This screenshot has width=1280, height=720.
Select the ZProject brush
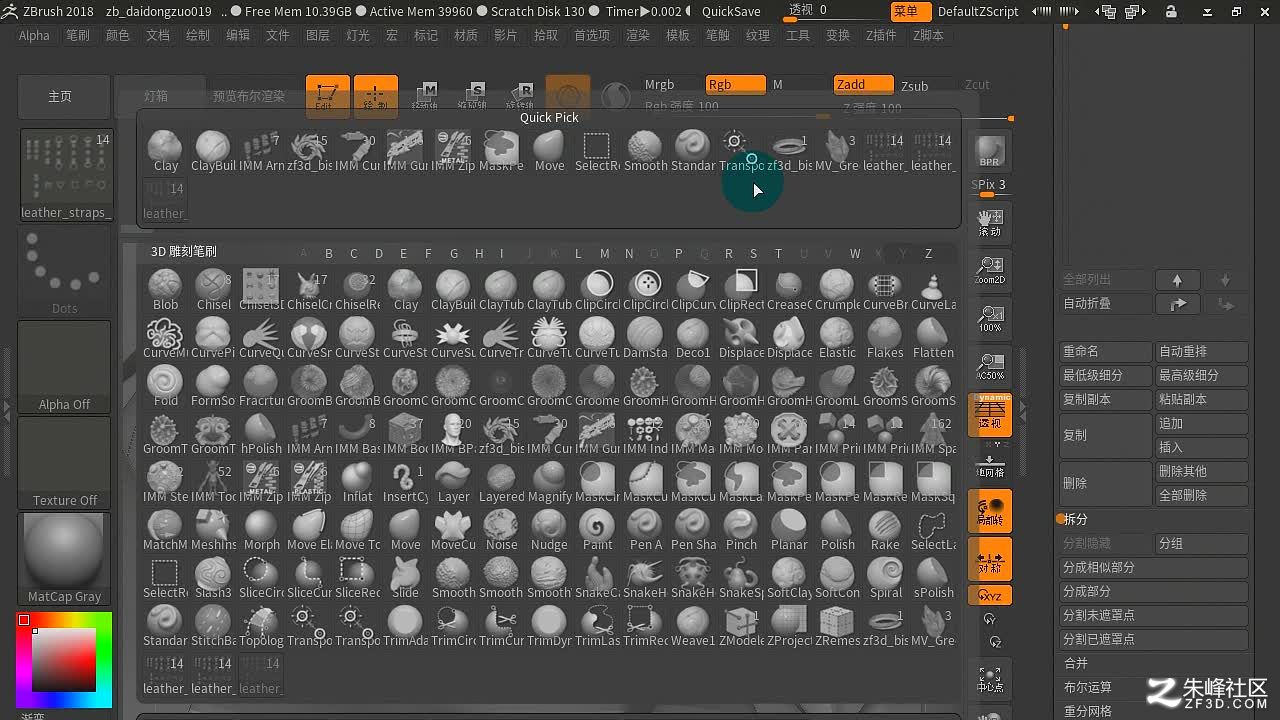(x=789, y=626)
